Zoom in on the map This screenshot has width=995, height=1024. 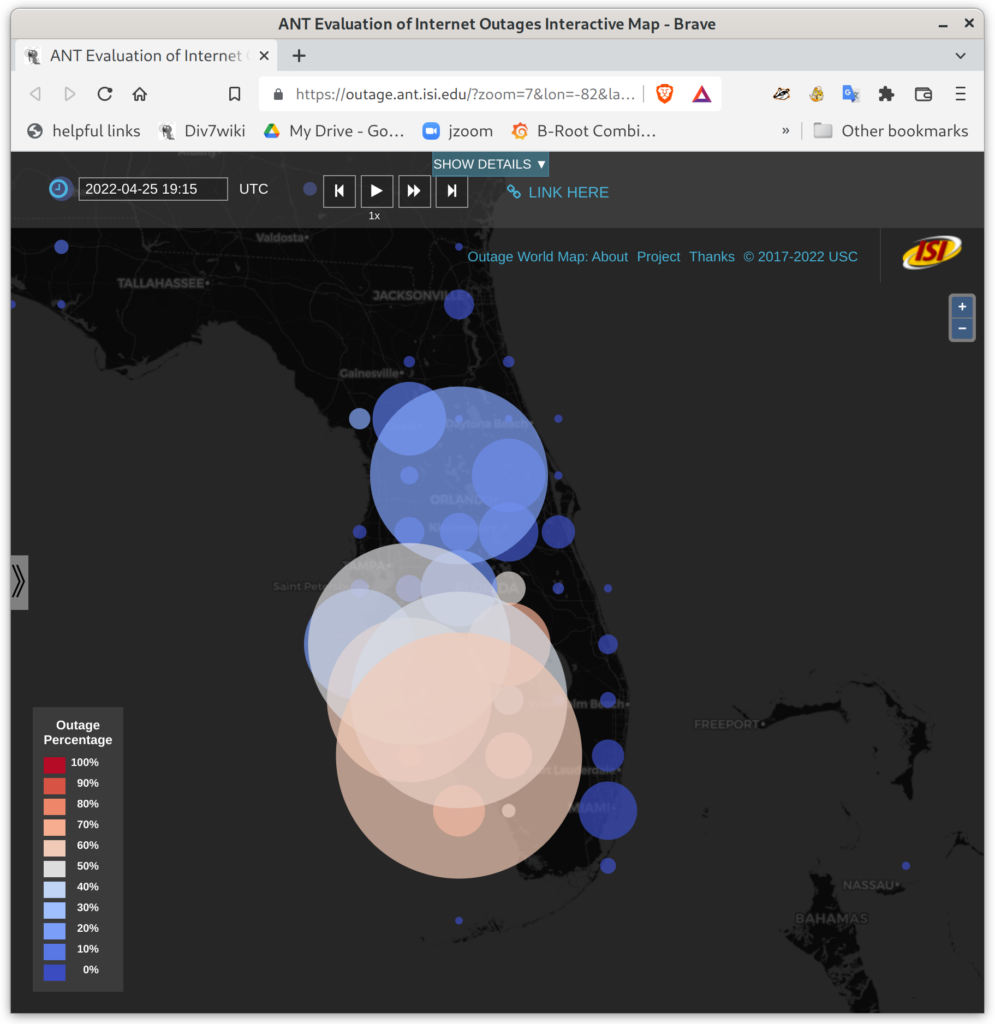(962, 307)
